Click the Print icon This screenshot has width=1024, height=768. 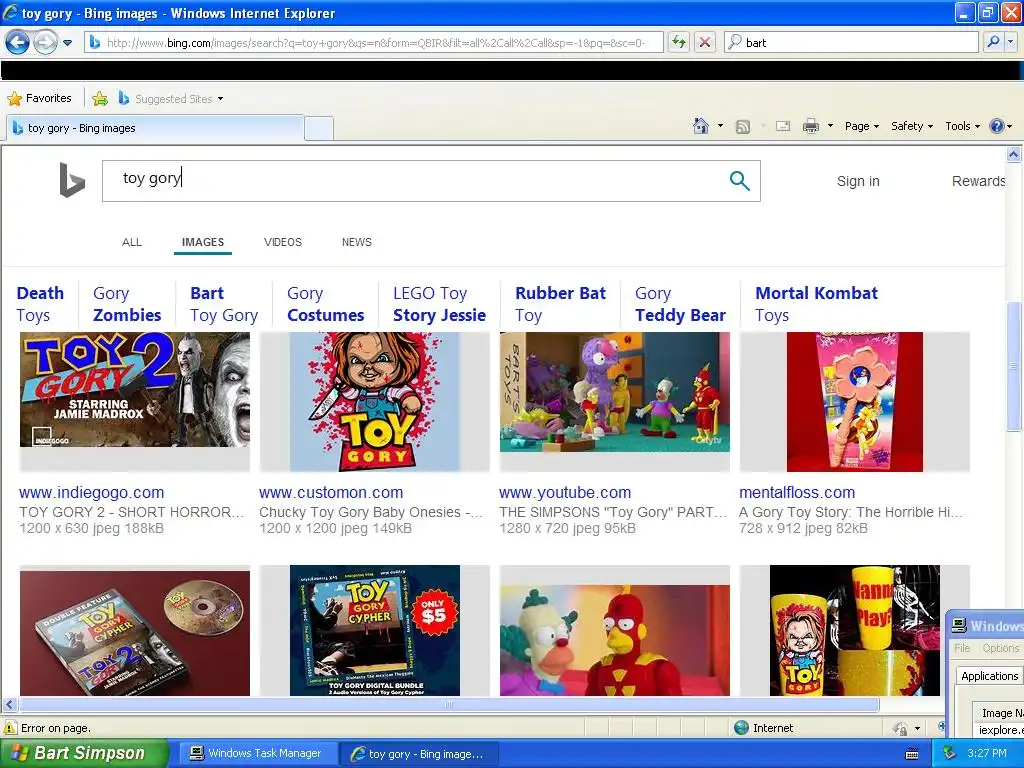810,126
